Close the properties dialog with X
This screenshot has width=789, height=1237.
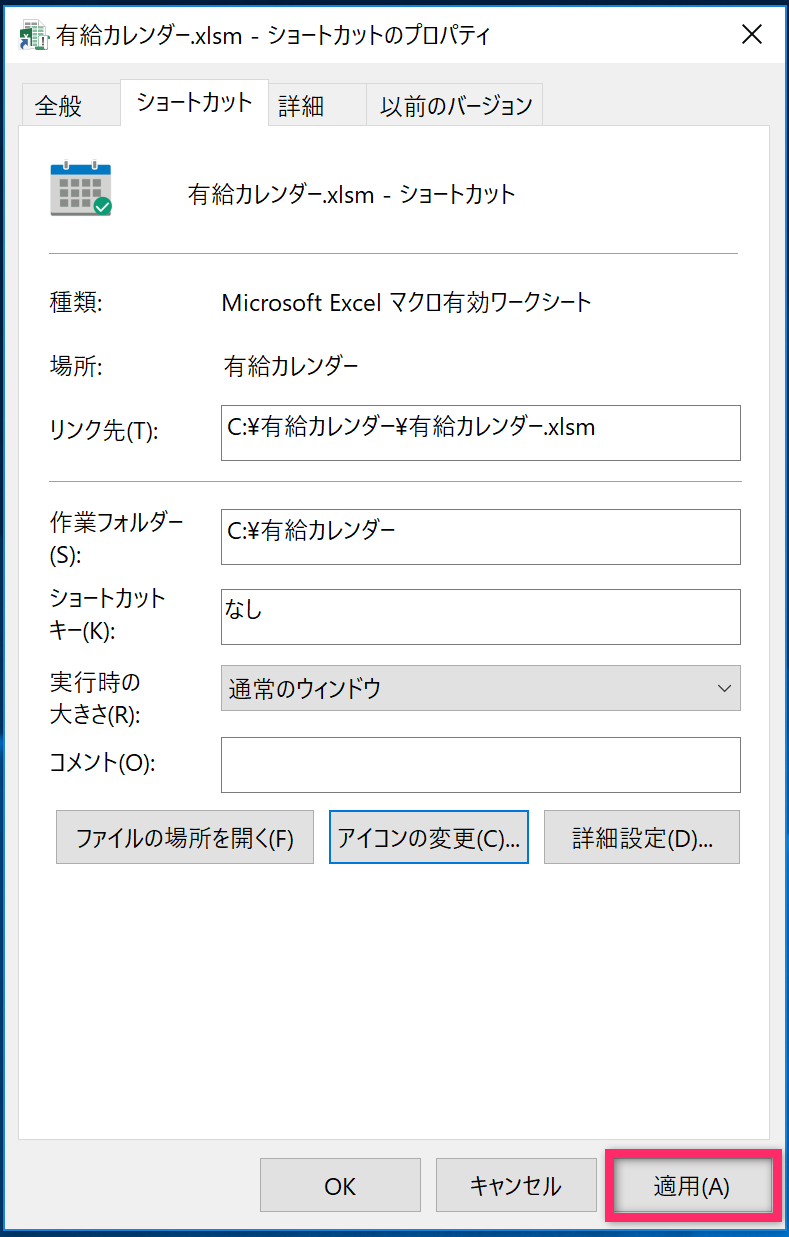(751, 34)
